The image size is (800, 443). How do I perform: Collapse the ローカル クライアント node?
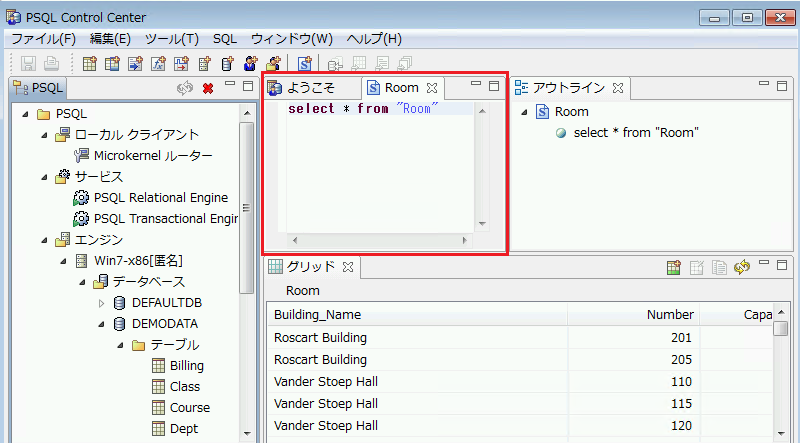44,135
